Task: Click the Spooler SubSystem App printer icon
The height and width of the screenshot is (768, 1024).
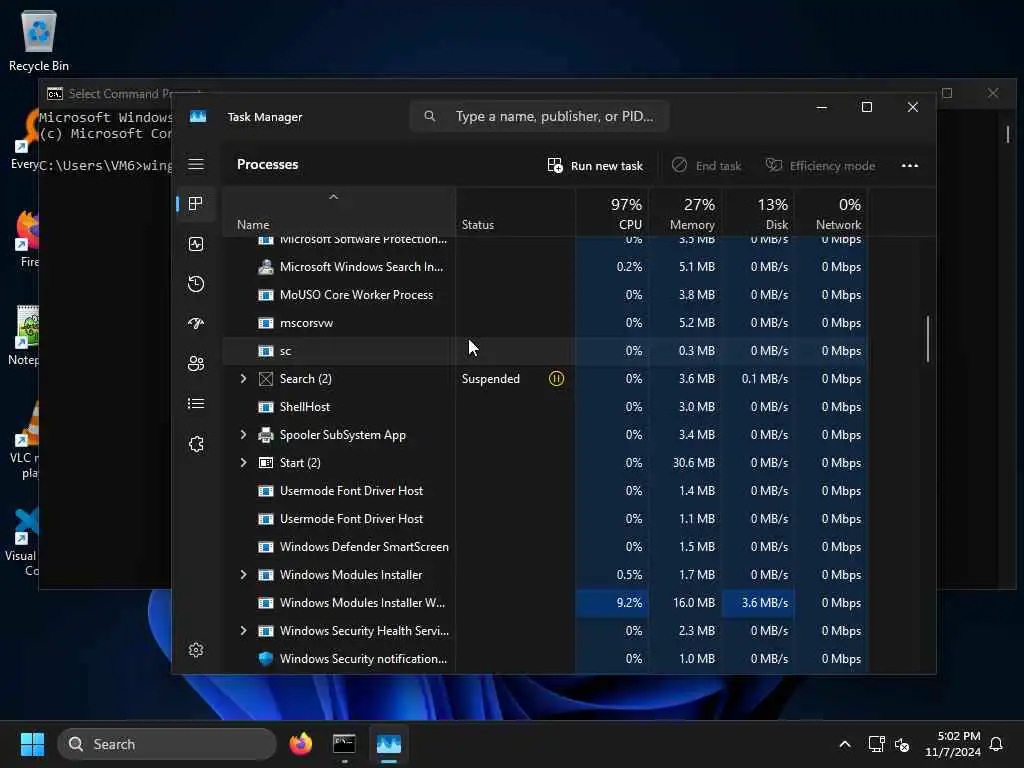Action: 266,435
